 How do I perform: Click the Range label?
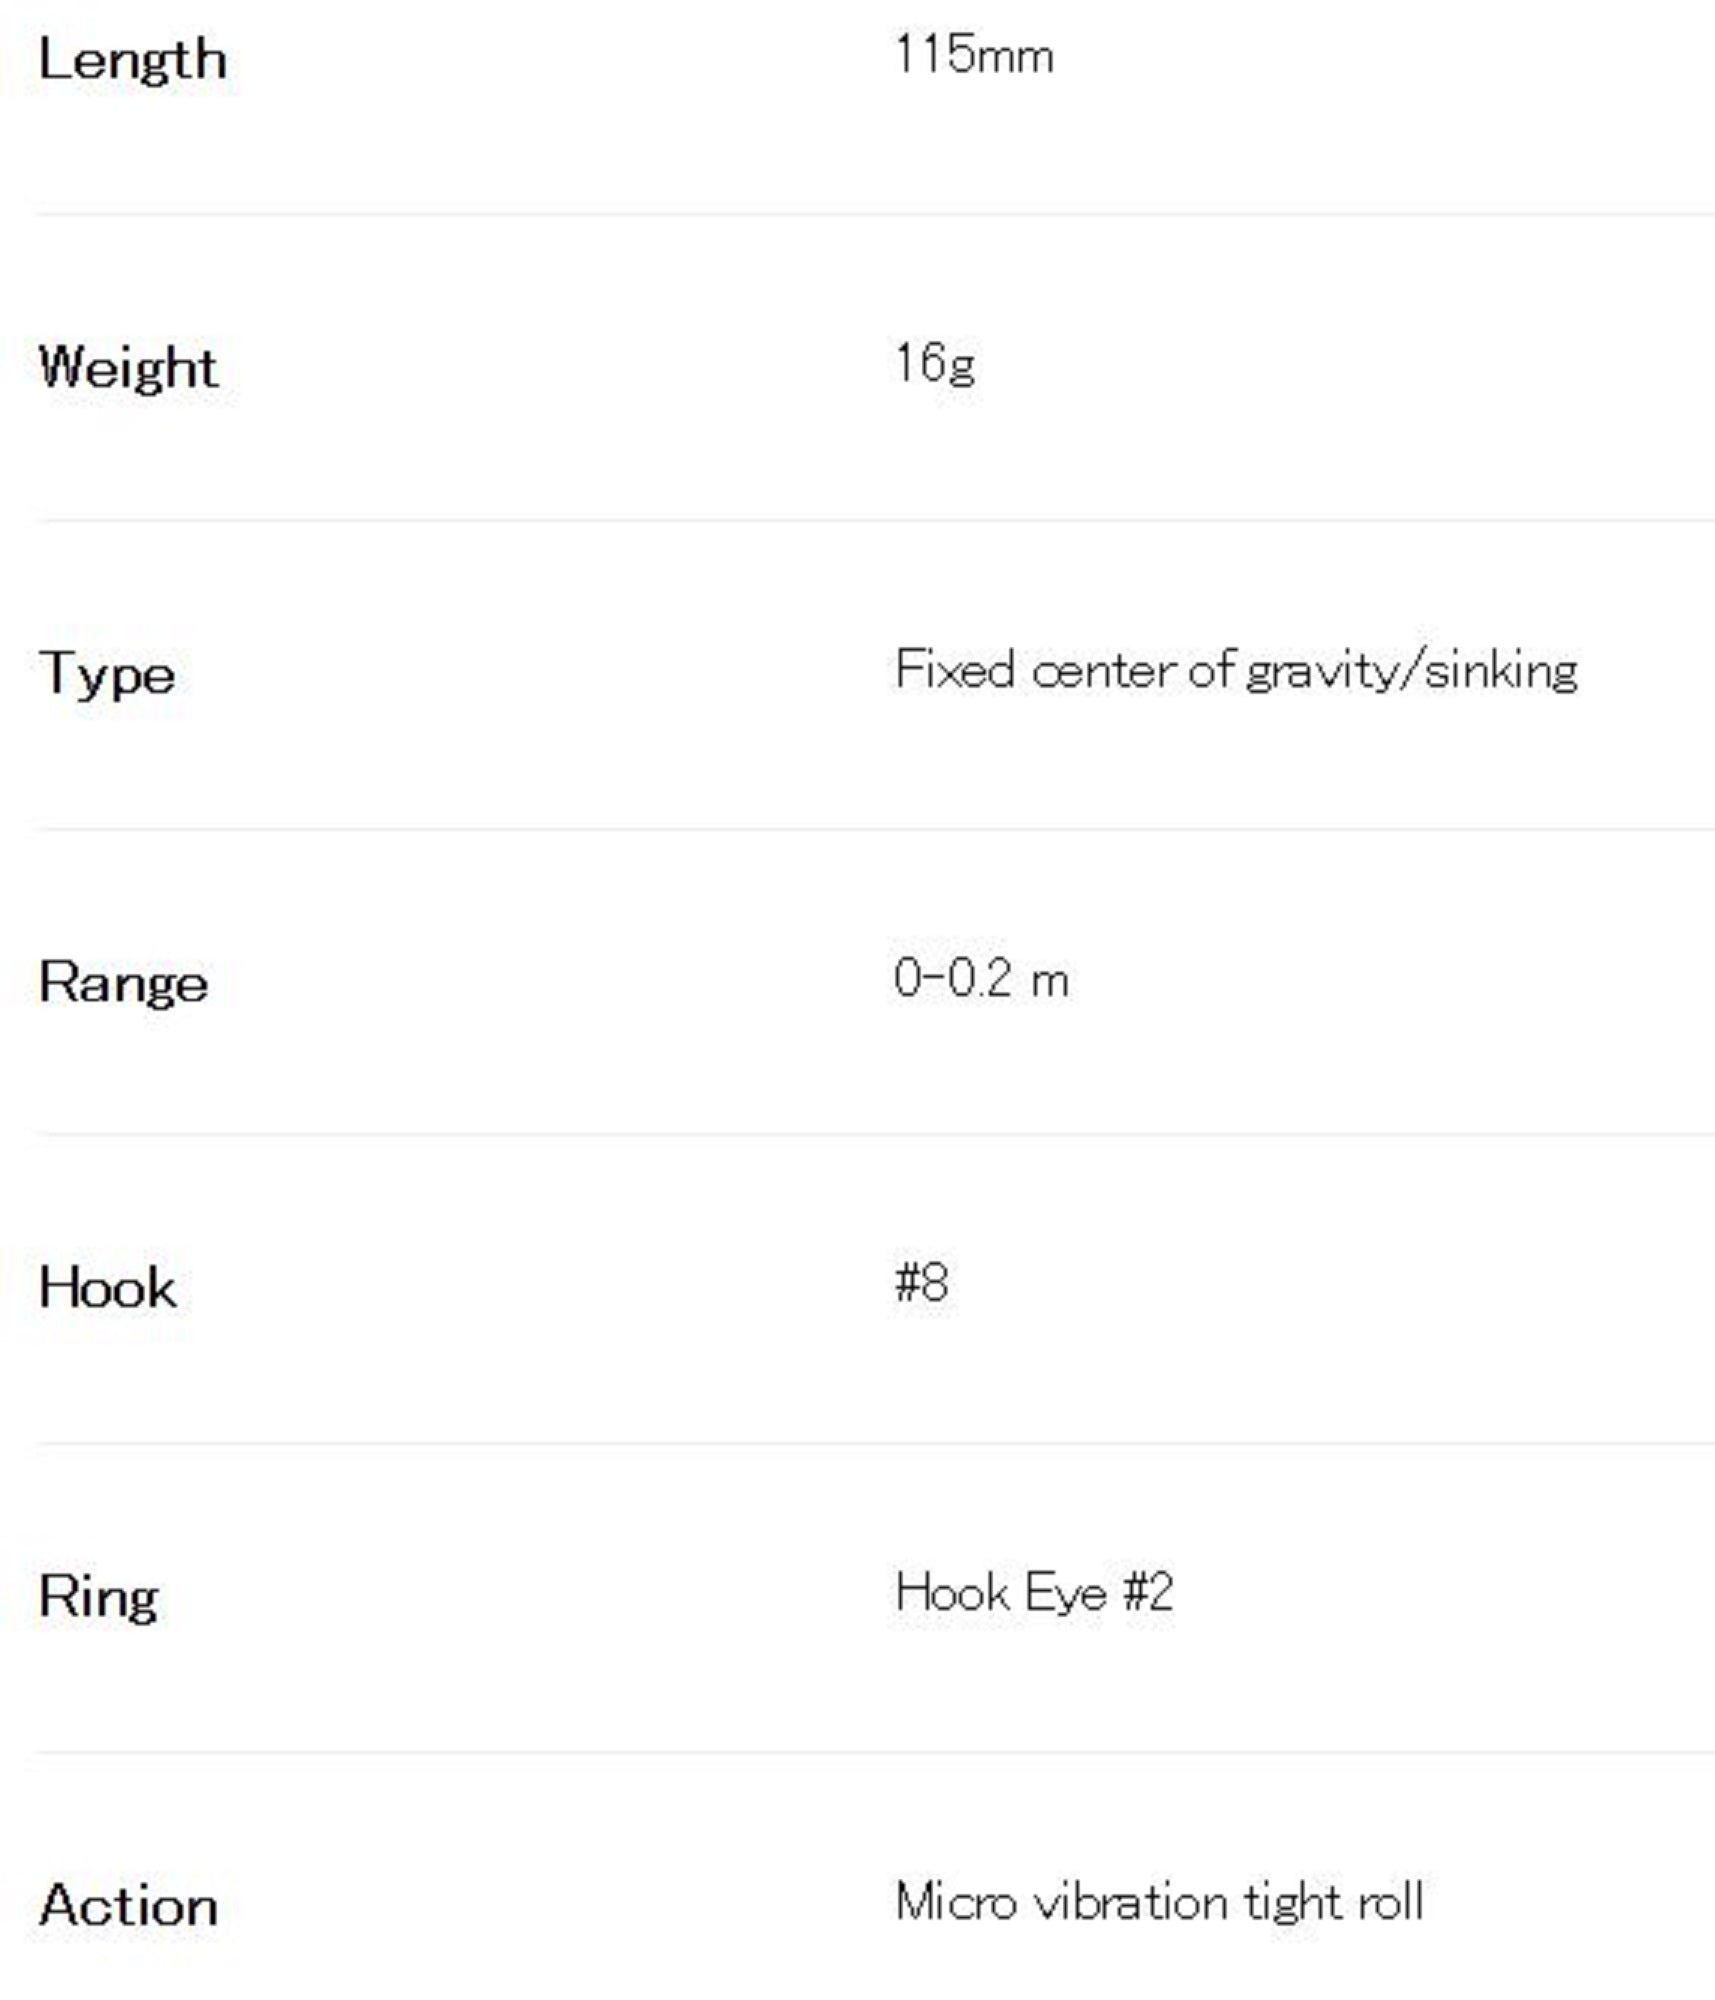123,982
